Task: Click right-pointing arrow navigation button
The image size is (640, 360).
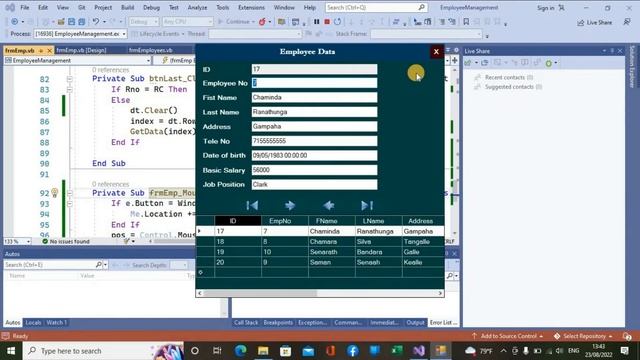Action: [x=290, y=205]
